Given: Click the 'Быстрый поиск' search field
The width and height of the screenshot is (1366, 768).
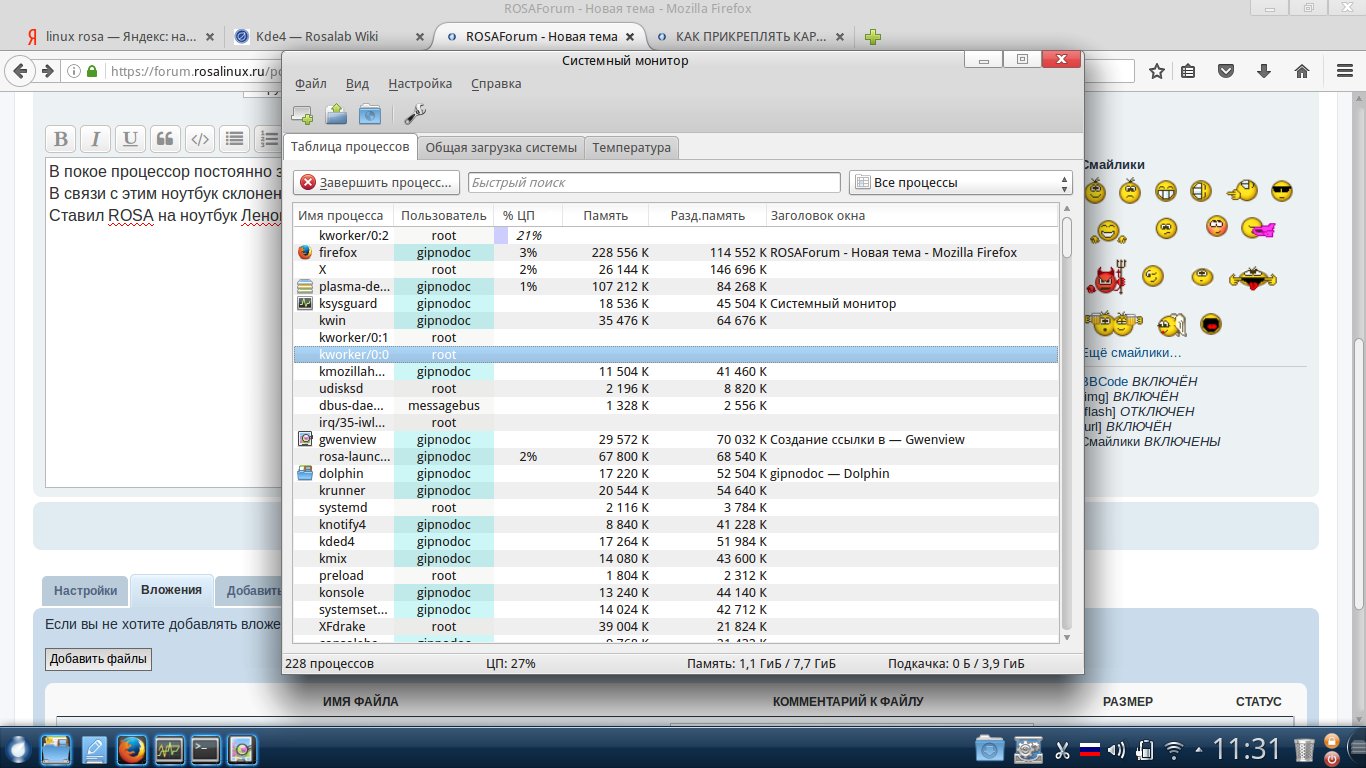Looking at the screenshot, I should pyautogui.click(x=654, y=183).
